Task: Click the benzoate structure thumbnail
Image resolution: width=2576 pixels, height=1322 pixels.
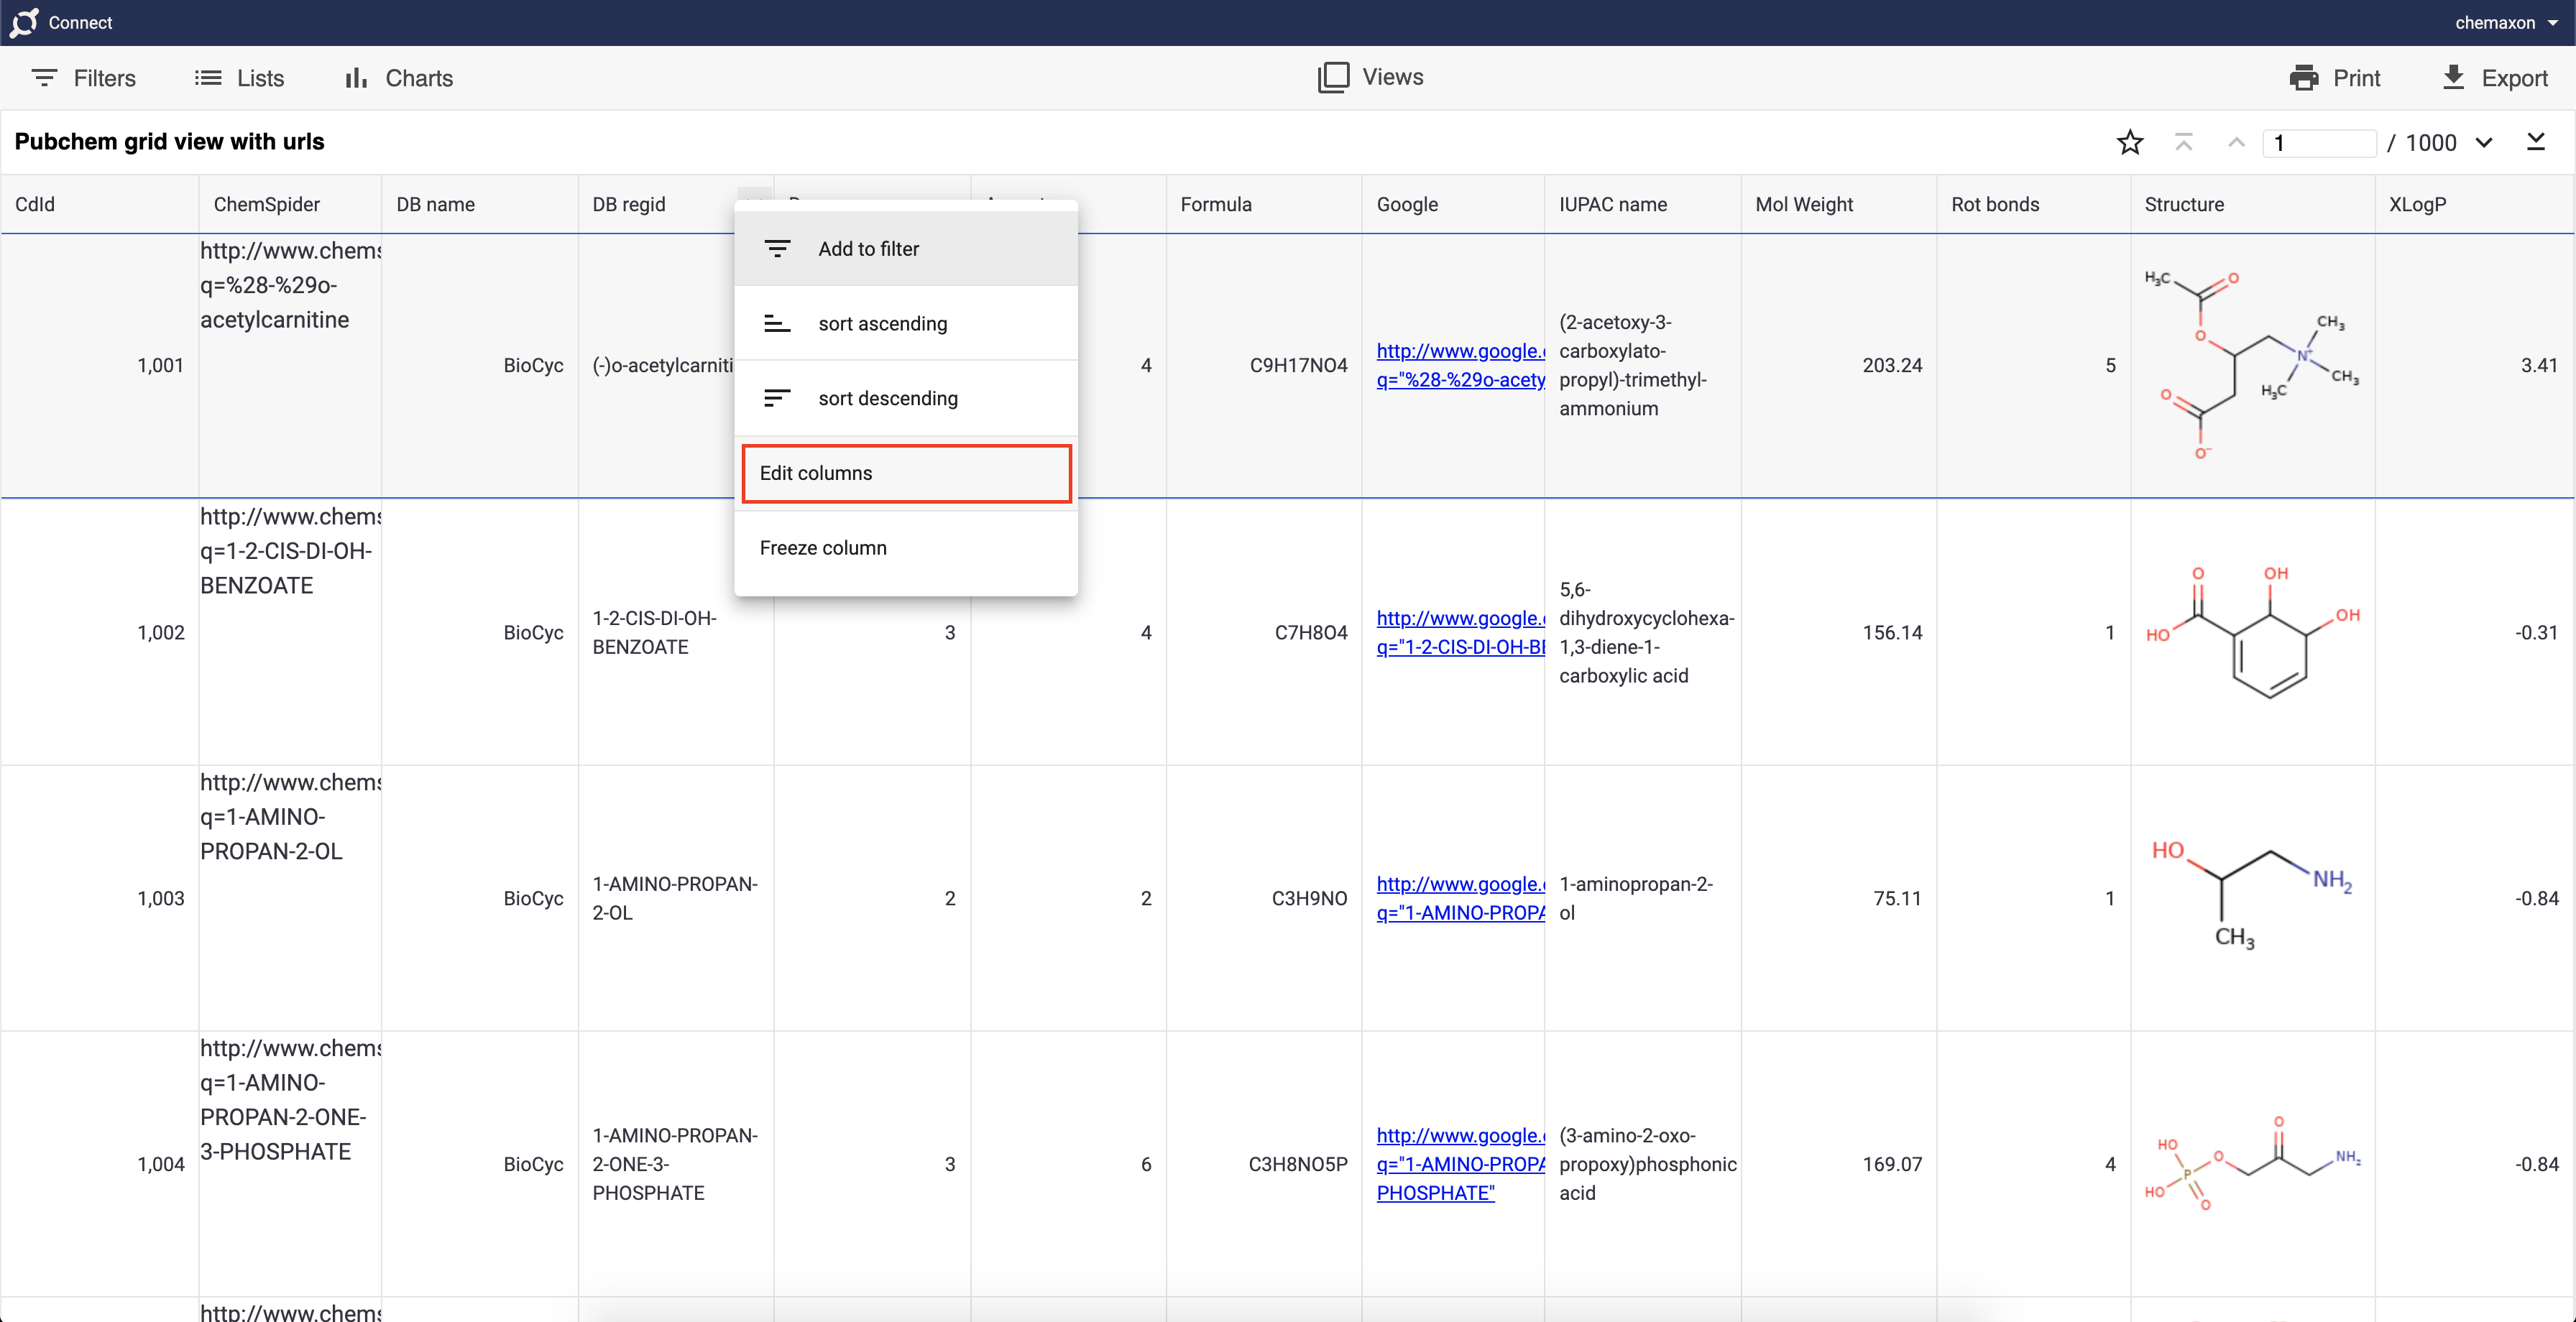Action: click(2252, 632)
